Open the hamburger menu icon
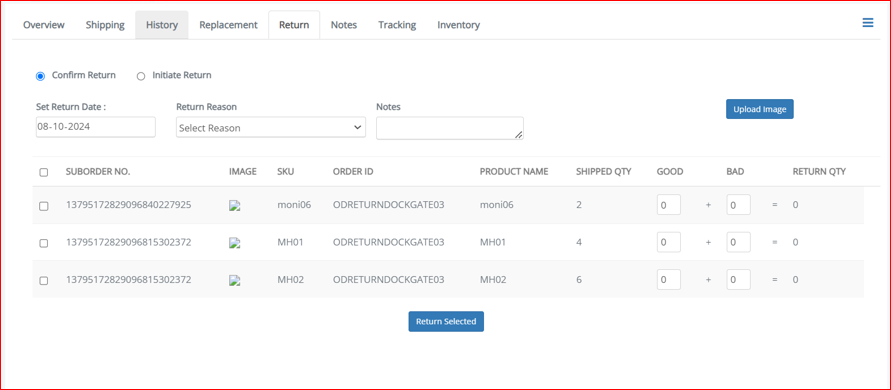The height and width of the screenshot is (390, 891). point(868,23)
